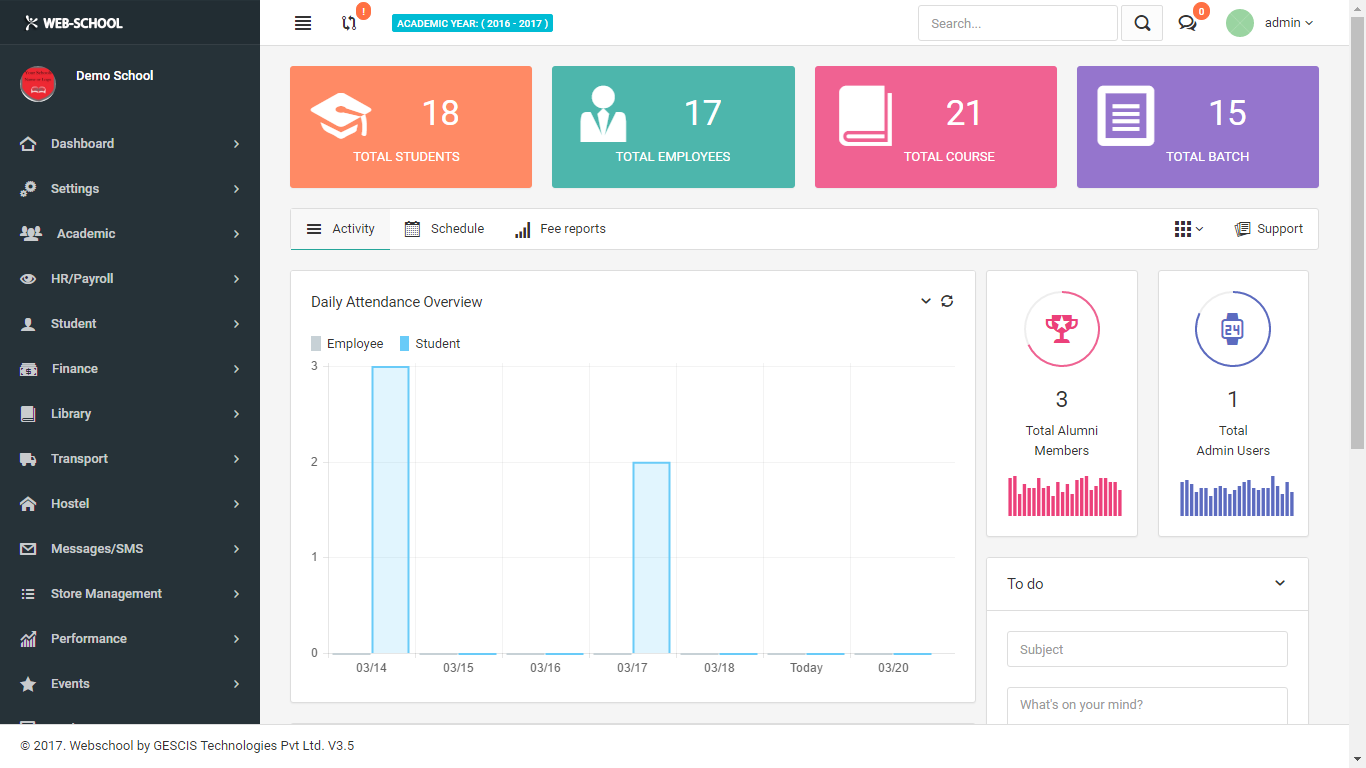Screen dimensions: 1366x768
Task: Click the graduation cap Total Students icon
Action: (341, 116)
